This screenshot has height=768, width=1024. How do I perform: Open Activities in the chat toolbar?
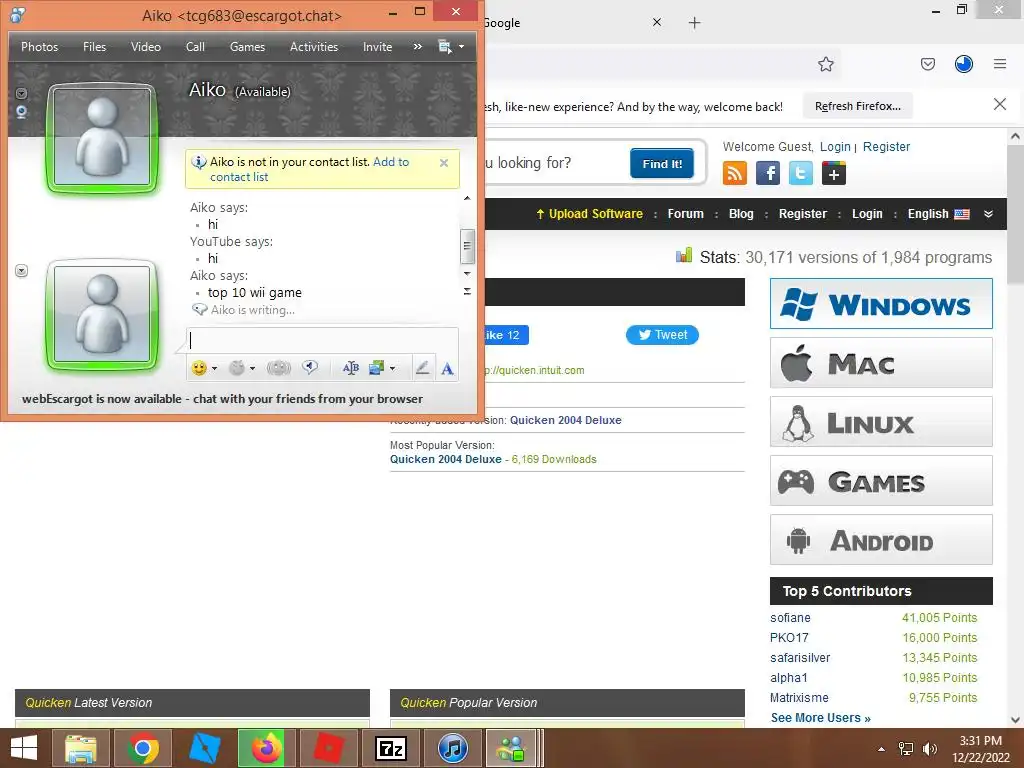(314, 47)
